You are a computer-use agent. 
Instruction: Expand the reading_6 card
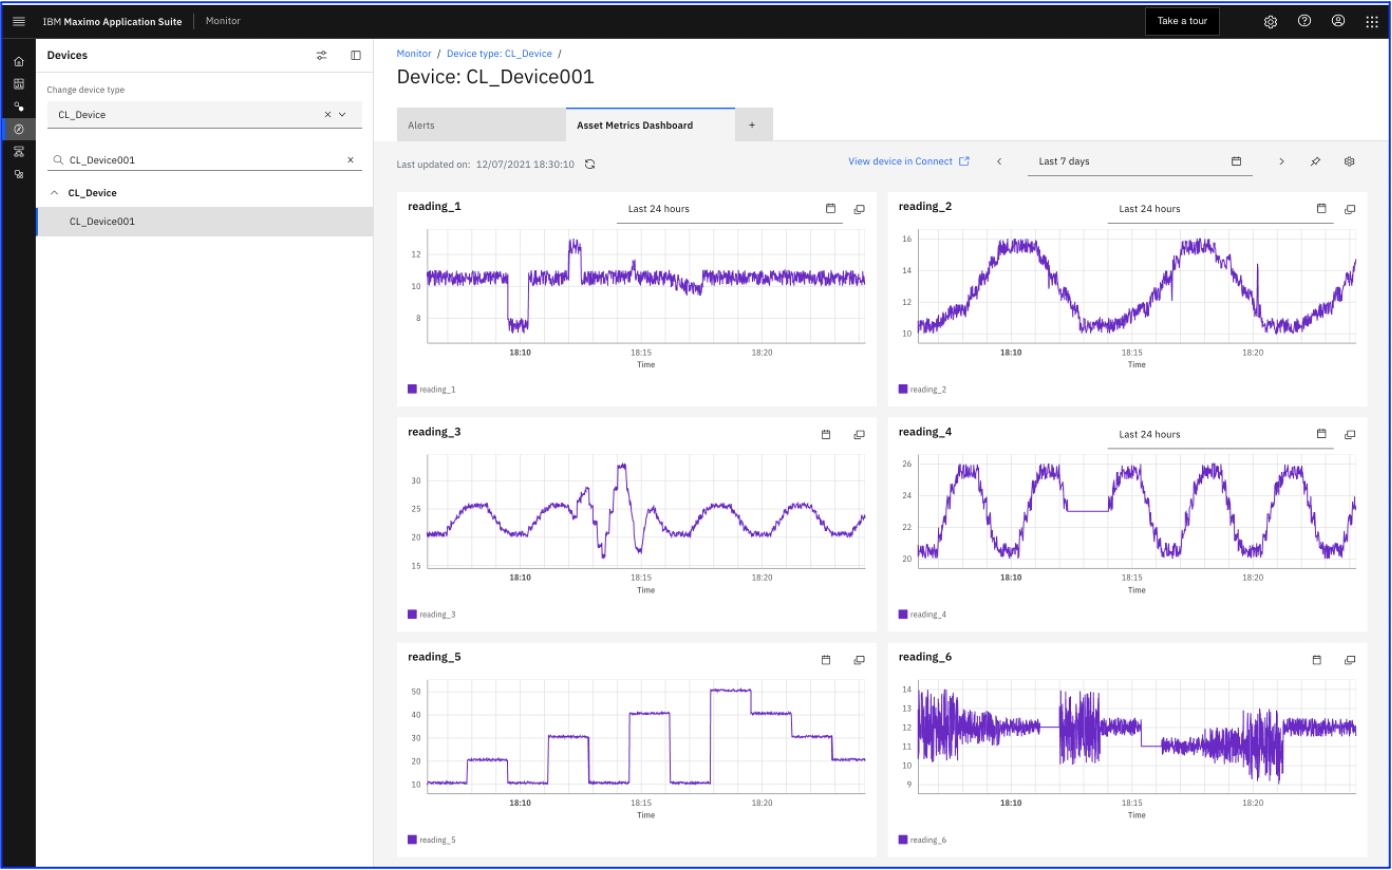(1350, 660)
